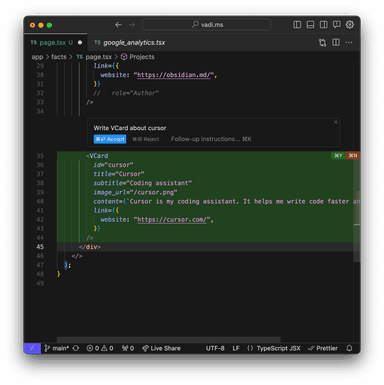The image size is (384, 385).
Task: Accept the diff block with ⌘Y
Action: pyautogui.click(x=338, y=155)
